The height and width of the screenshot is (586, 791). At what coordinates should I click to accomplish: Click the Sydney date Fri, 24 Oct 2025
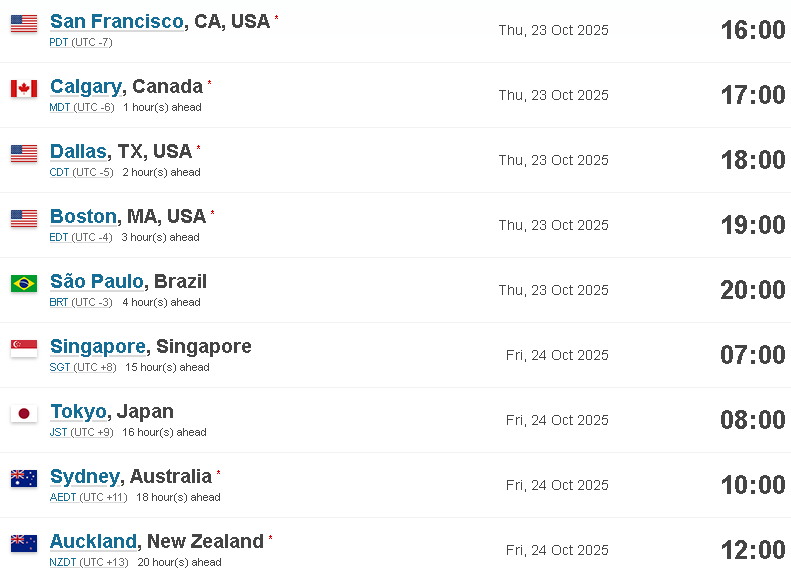[557, 485]
